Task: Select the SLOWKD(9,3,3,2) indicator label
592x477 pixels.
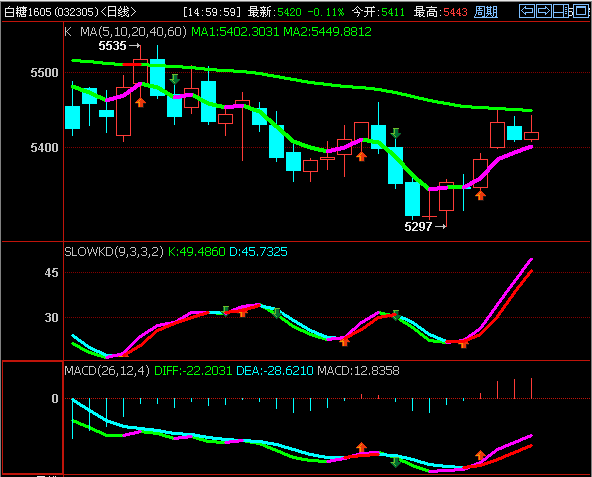Action: click(114, 252)
